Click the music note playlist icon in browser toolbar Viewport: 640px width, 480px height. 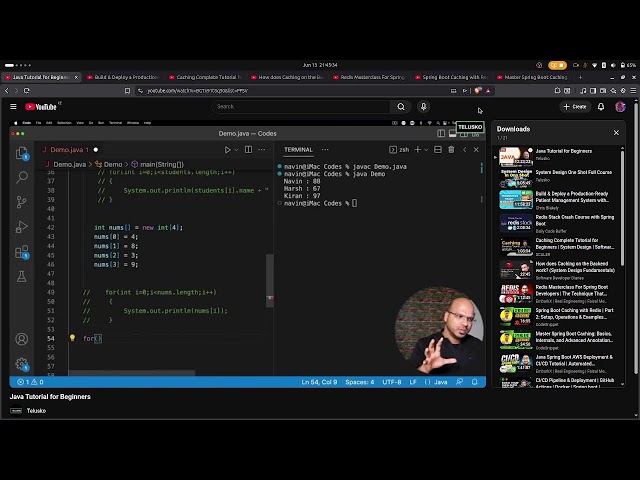click(583, 91)
